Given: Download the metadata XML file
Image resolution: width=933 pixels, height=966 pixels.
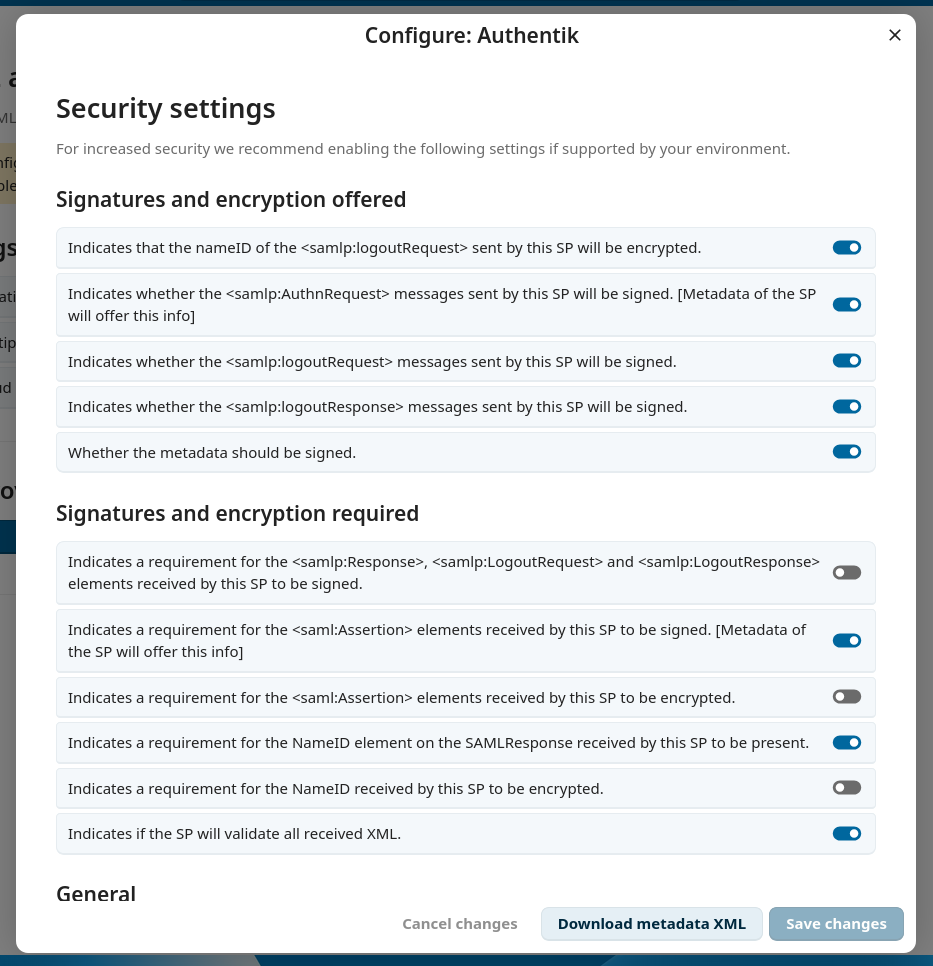Looking at the screenshot, I should point(651,923).
